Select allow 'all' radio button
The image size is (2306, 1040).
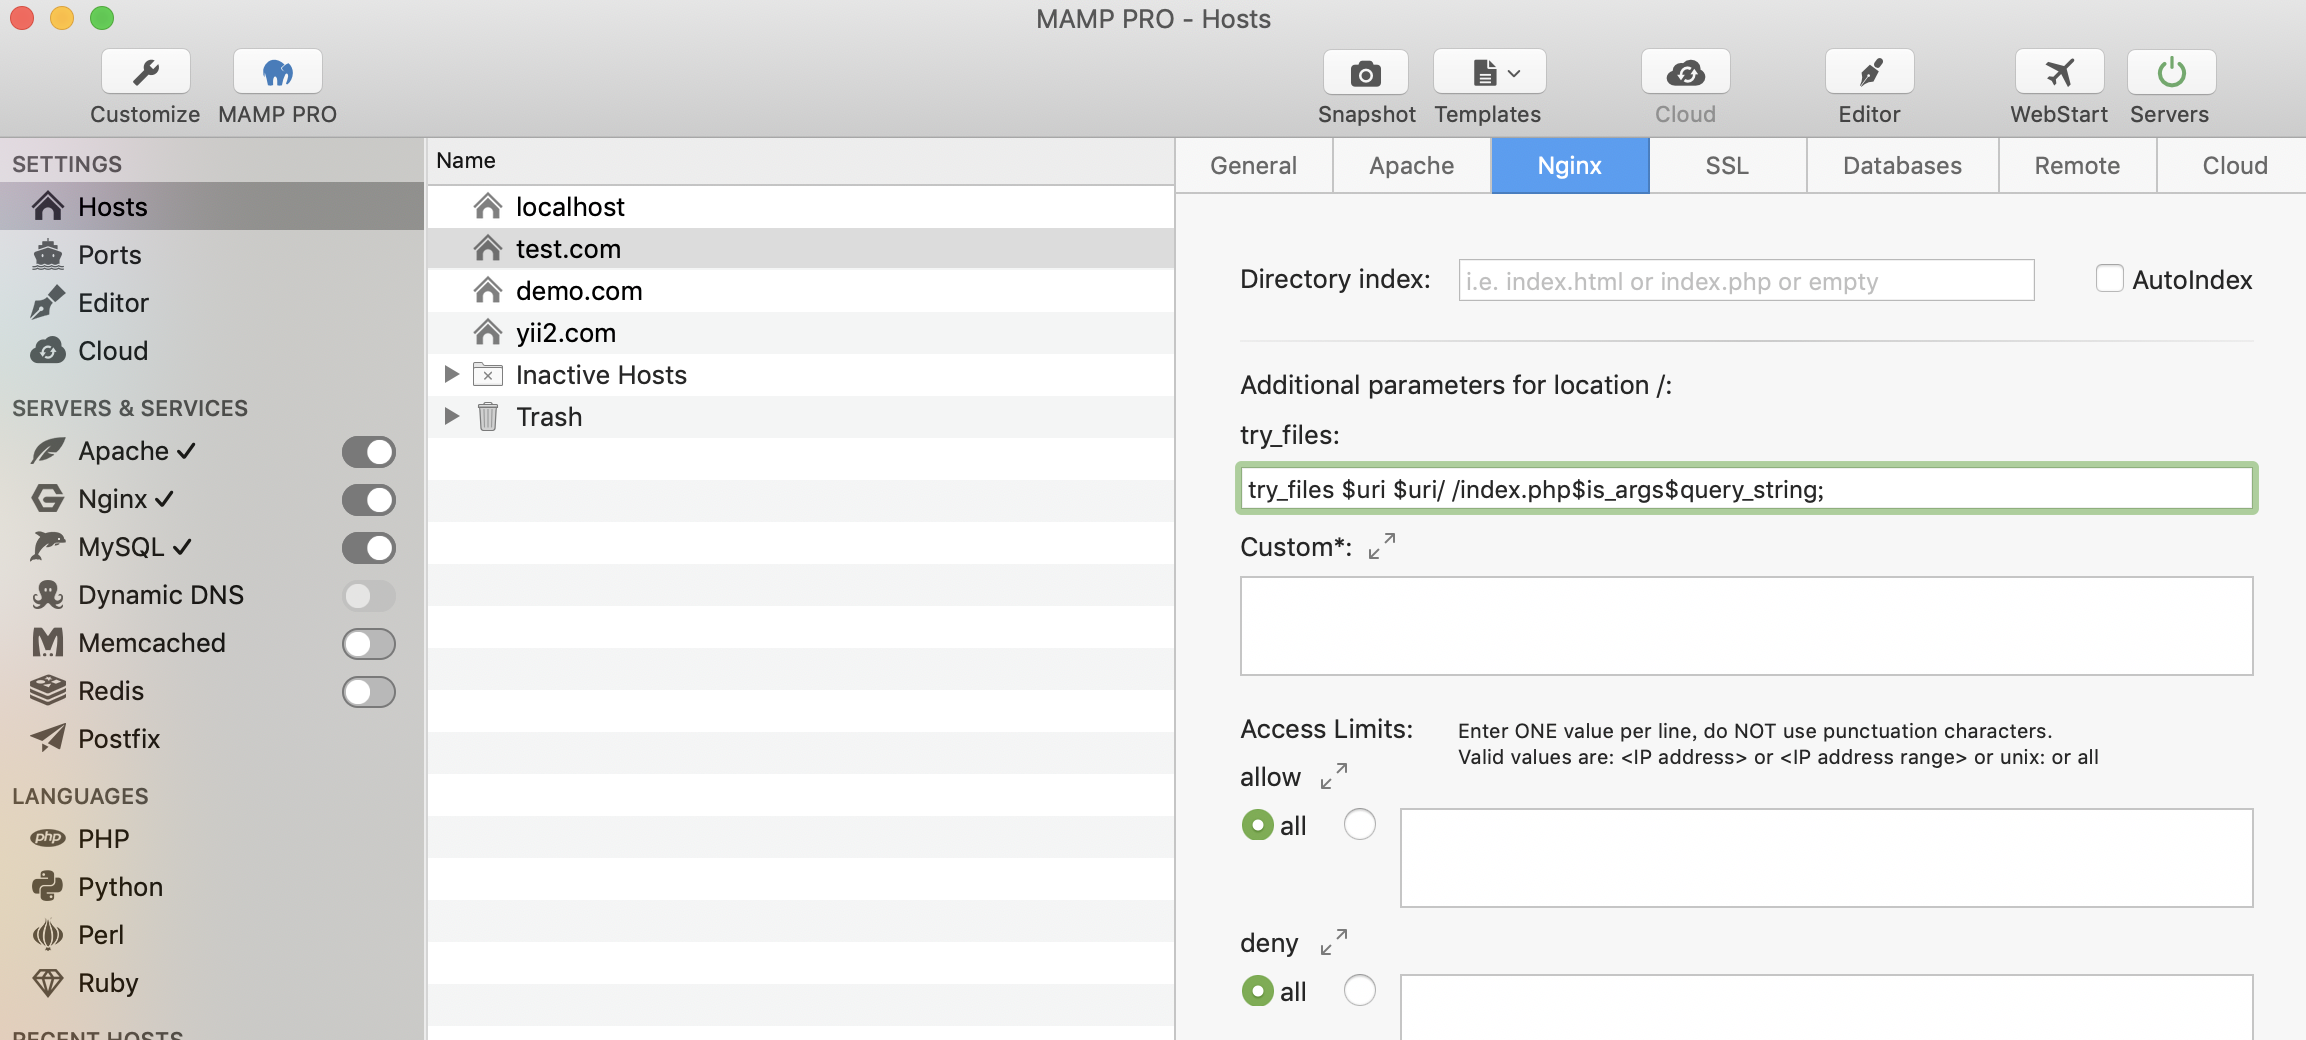click(x=1257, y=825)
